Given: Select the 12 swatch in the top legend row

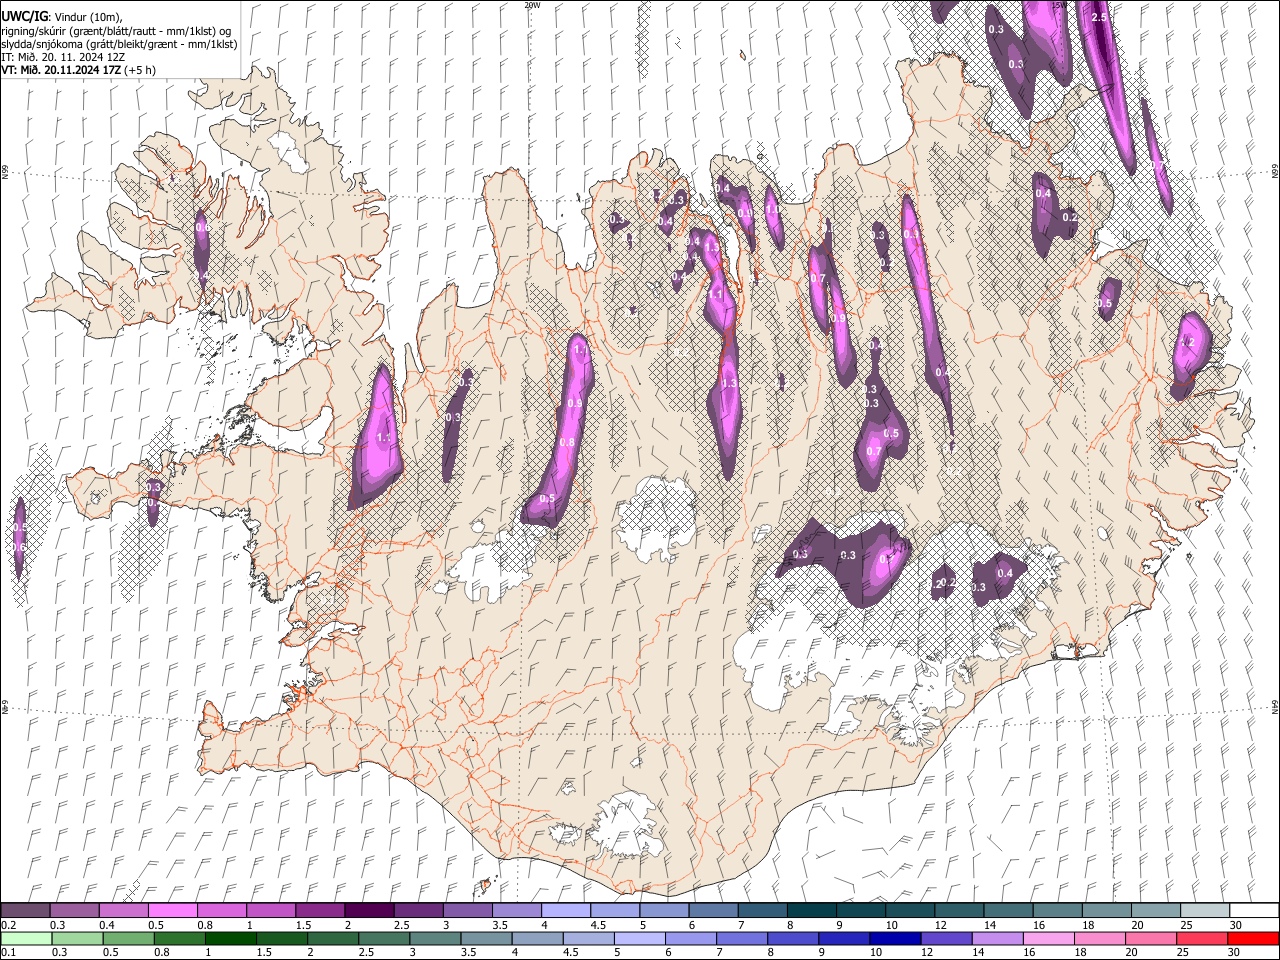Looking at the screenshot, I should point(958,910).
